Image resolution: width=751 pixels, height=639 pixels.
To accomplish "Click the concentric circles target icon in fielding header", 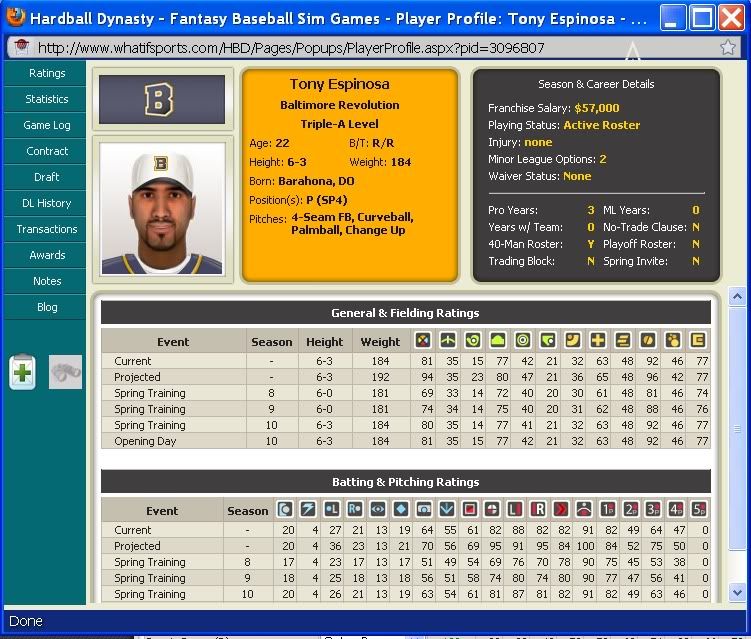I will [523, 341].
